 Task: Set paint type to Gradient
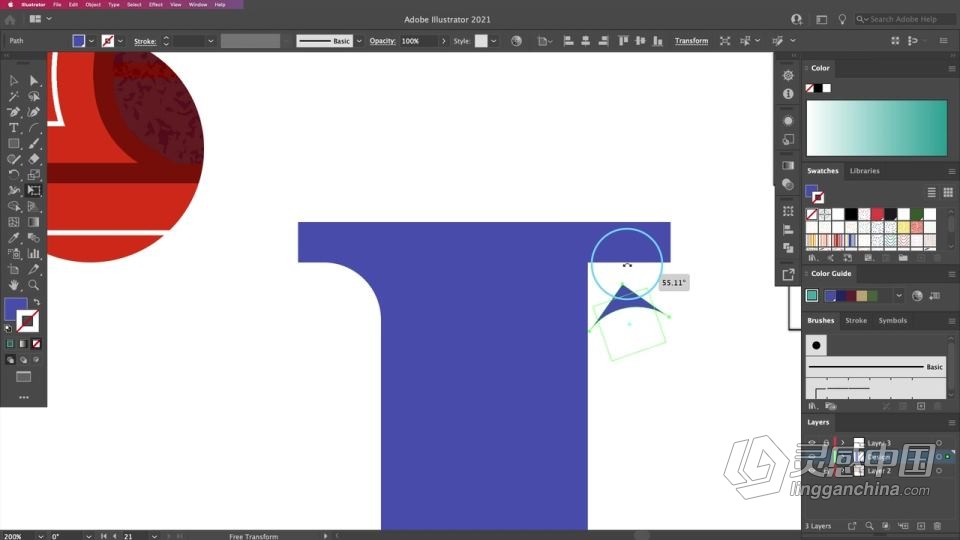[x=23, y=344]
